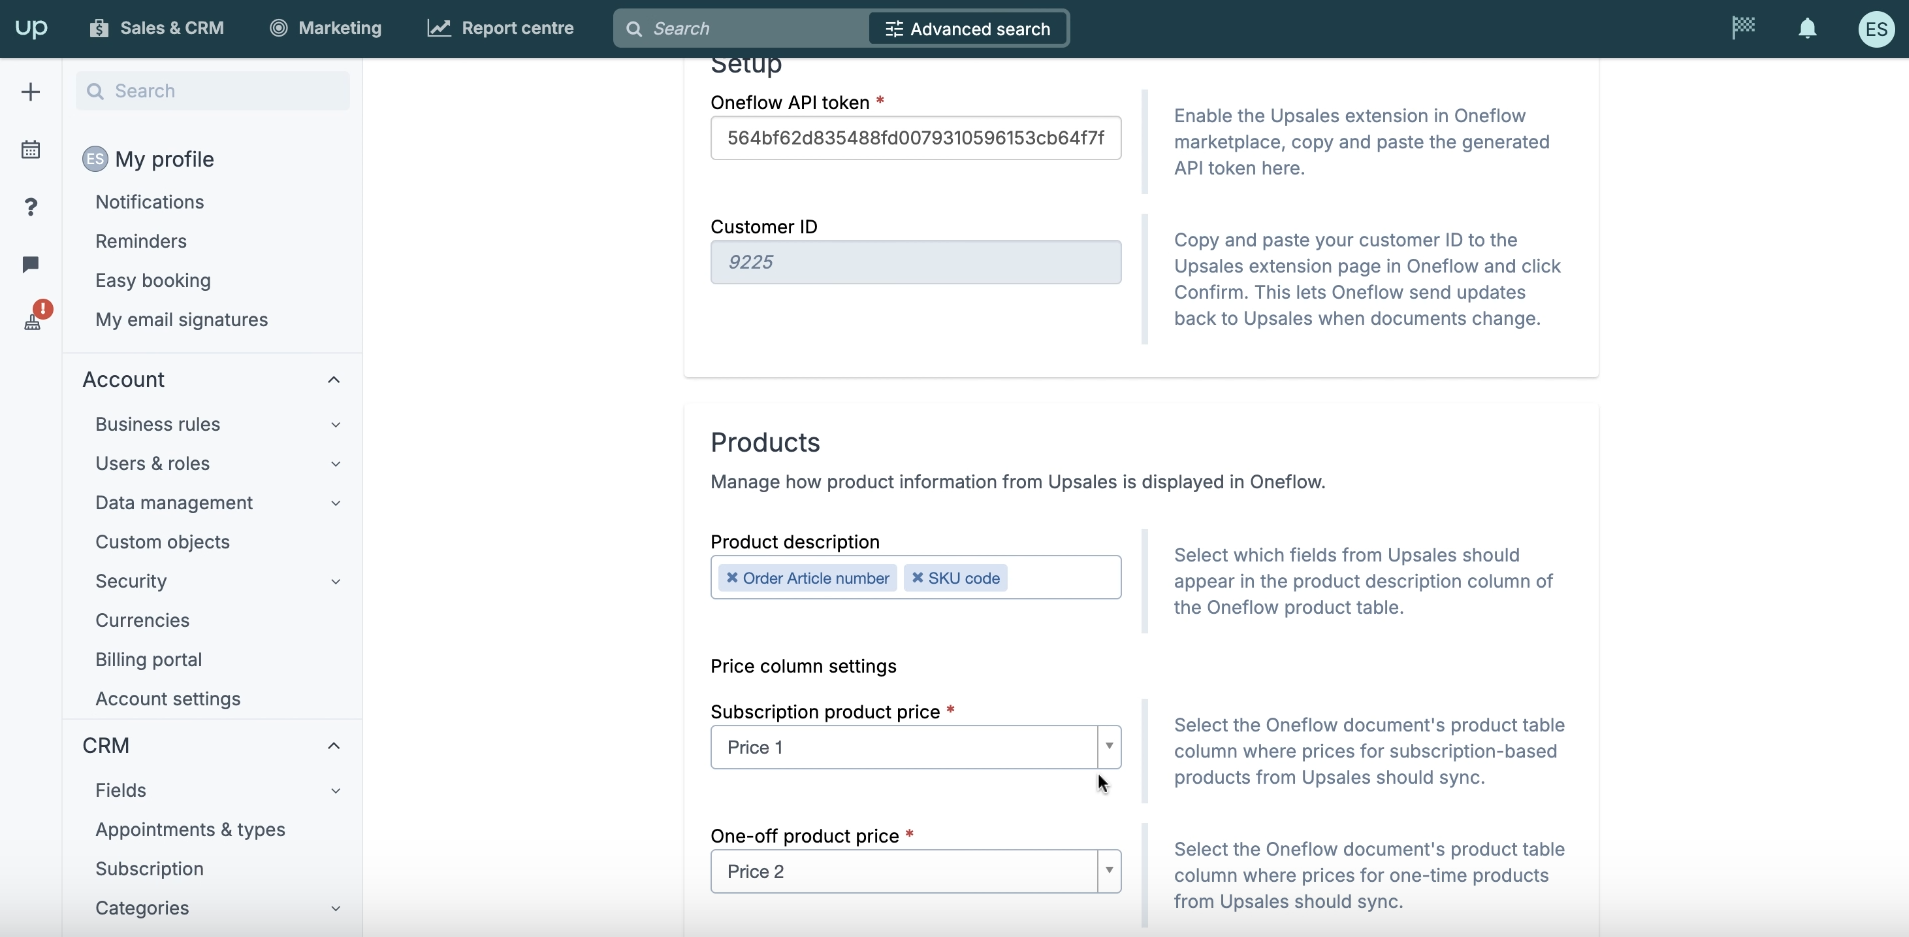Open the Sales & CRM menu

point(157,28)
